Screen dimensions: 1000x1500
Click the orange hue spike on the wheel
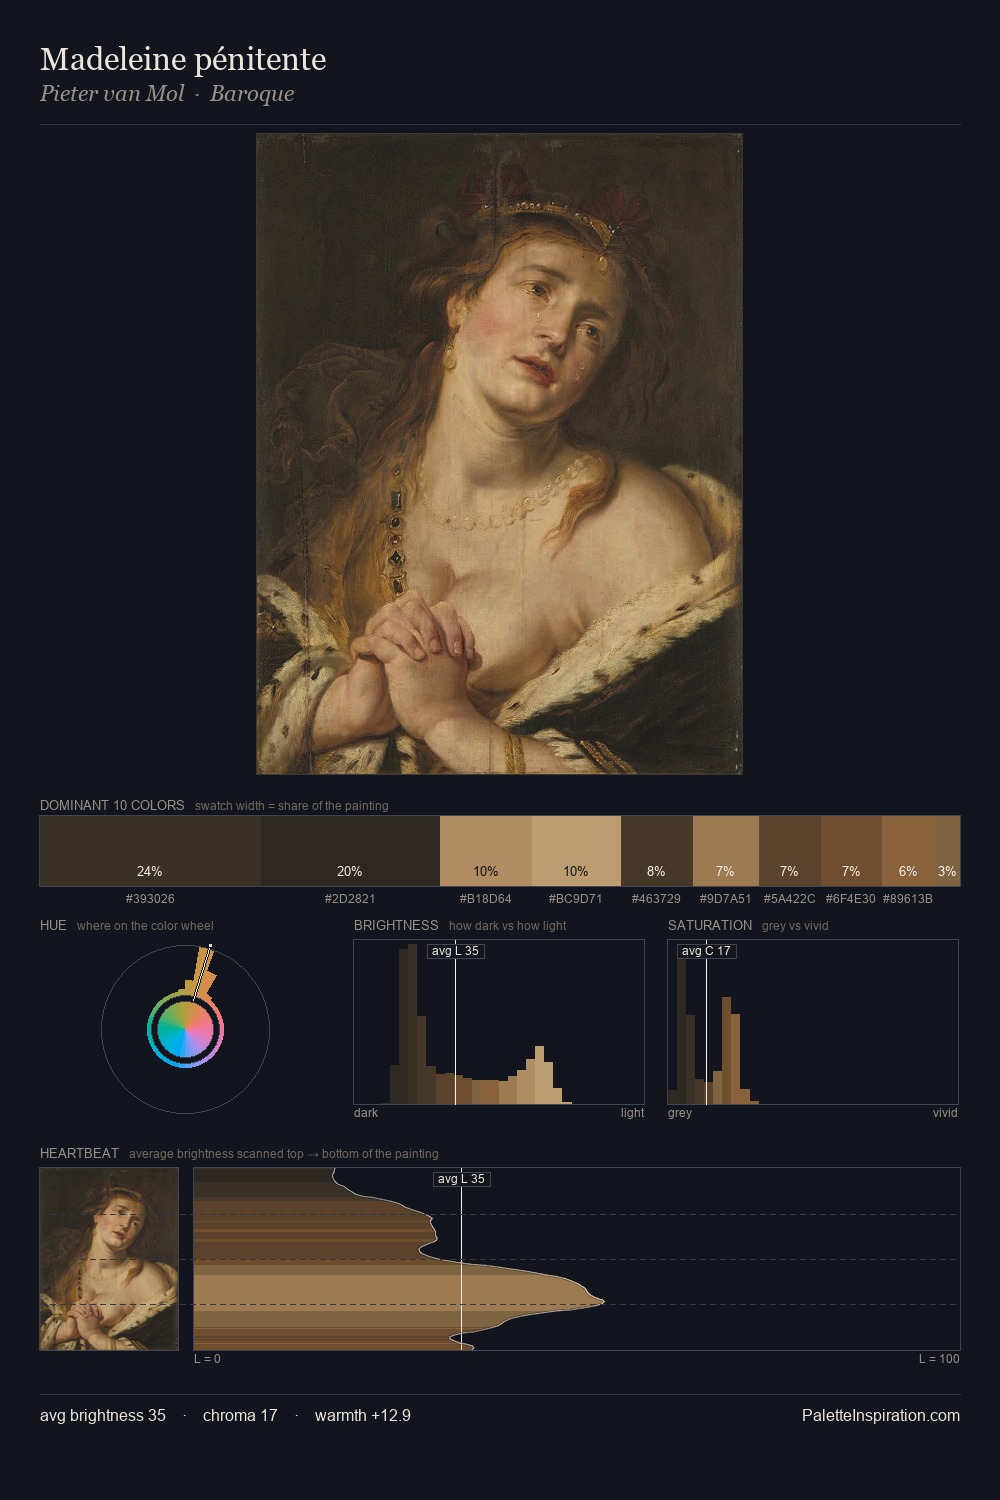[205, 972]
